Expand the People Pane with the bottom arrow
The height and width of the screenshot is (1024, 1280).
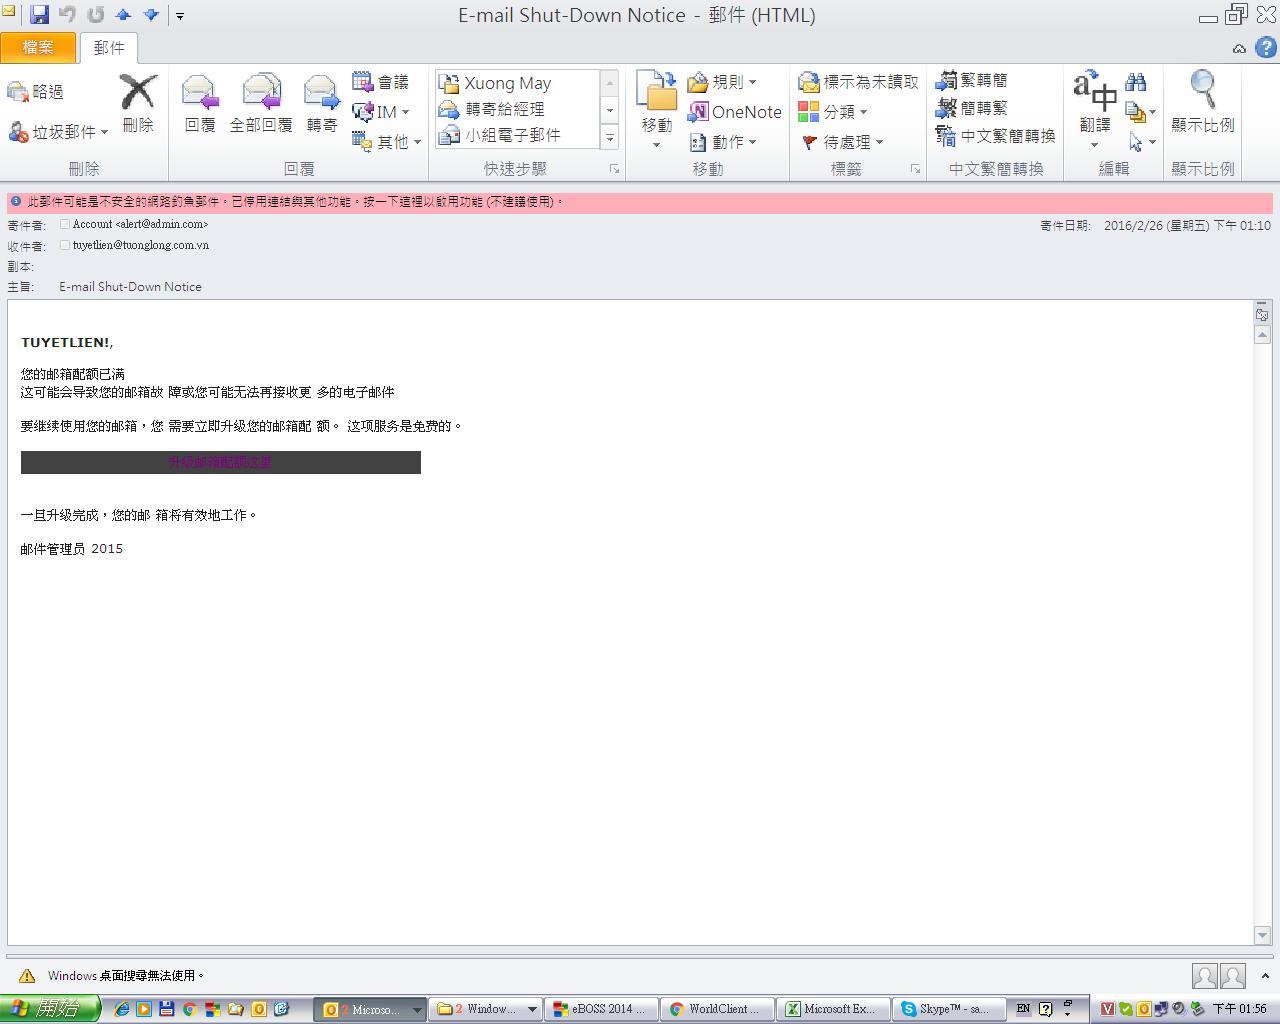click(x=1265, y=976)
